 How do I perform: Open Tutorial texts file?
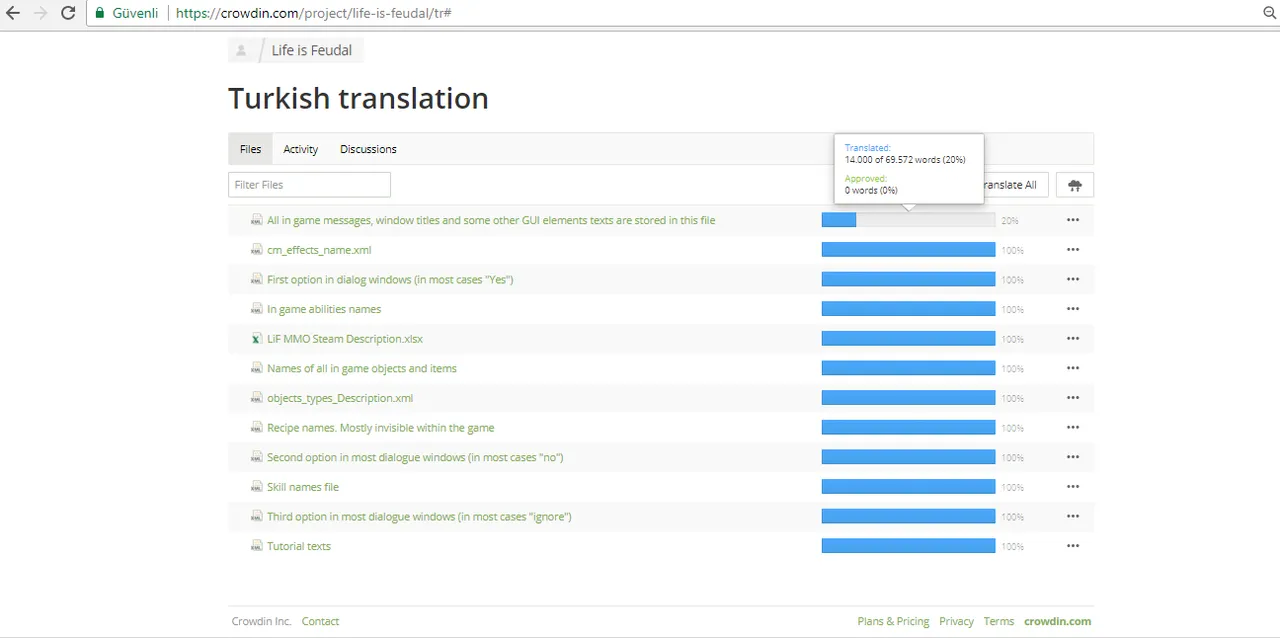coord(299,546)
